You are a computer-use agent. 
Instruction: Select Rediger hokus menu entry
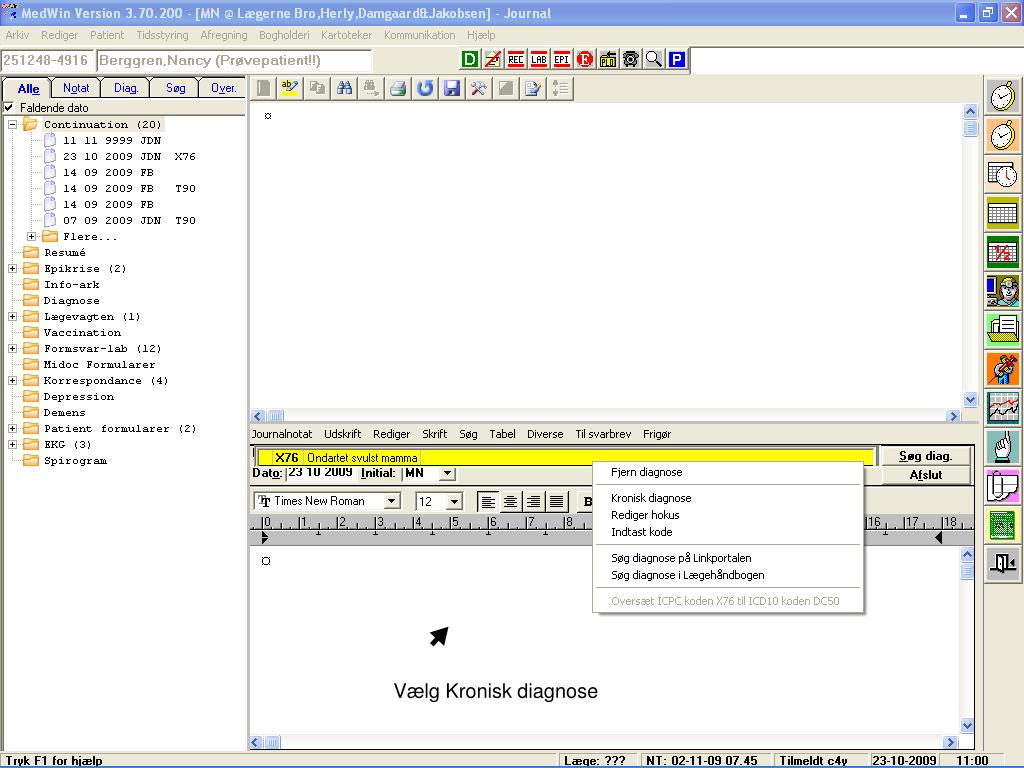click(645, 515)
